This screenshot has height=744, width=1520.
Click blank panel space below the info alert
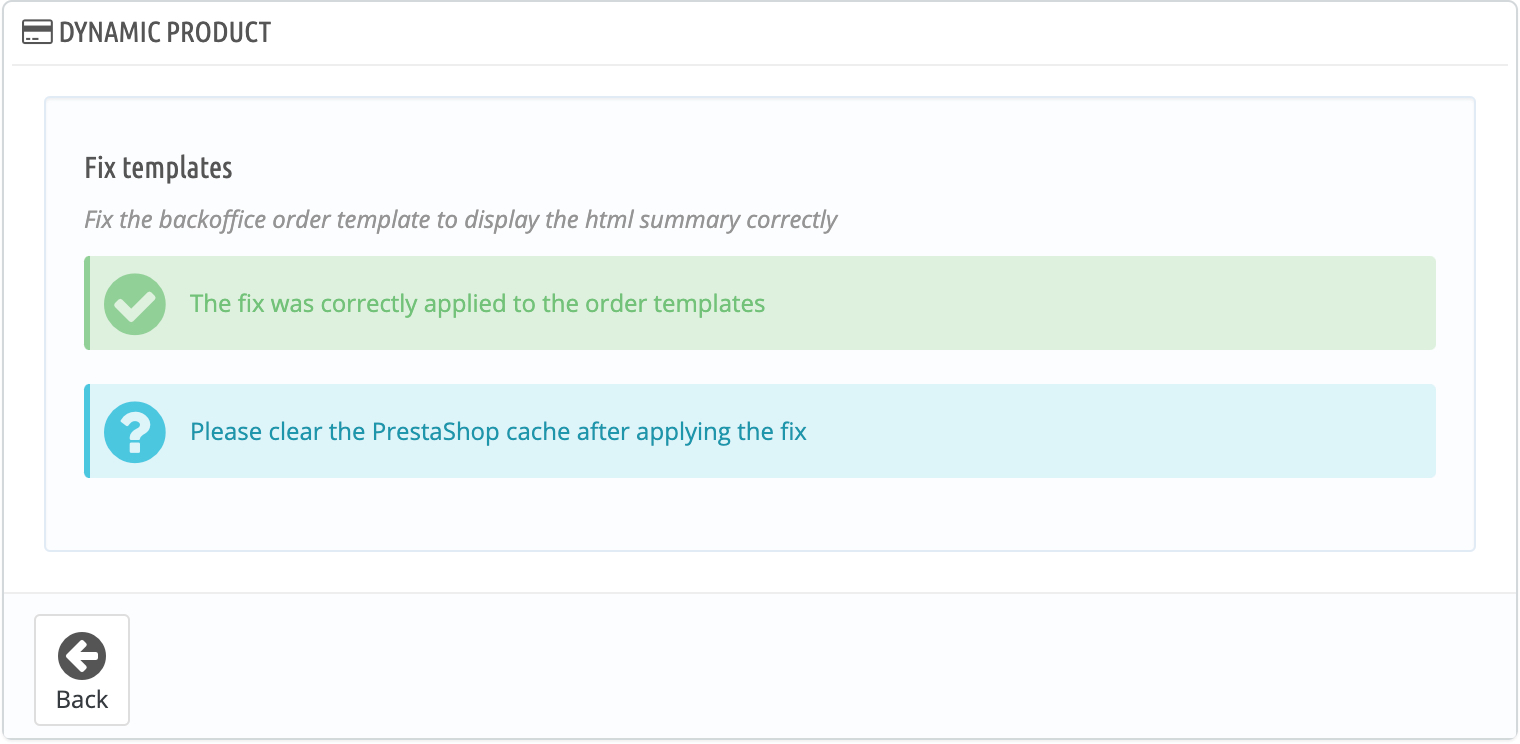760,514
